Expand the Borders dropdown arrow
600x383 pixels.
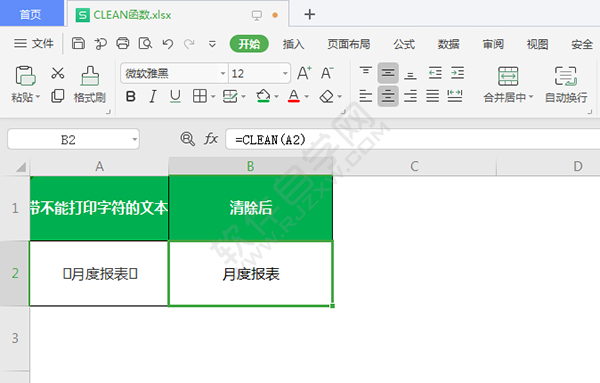[x=213, y=97]
